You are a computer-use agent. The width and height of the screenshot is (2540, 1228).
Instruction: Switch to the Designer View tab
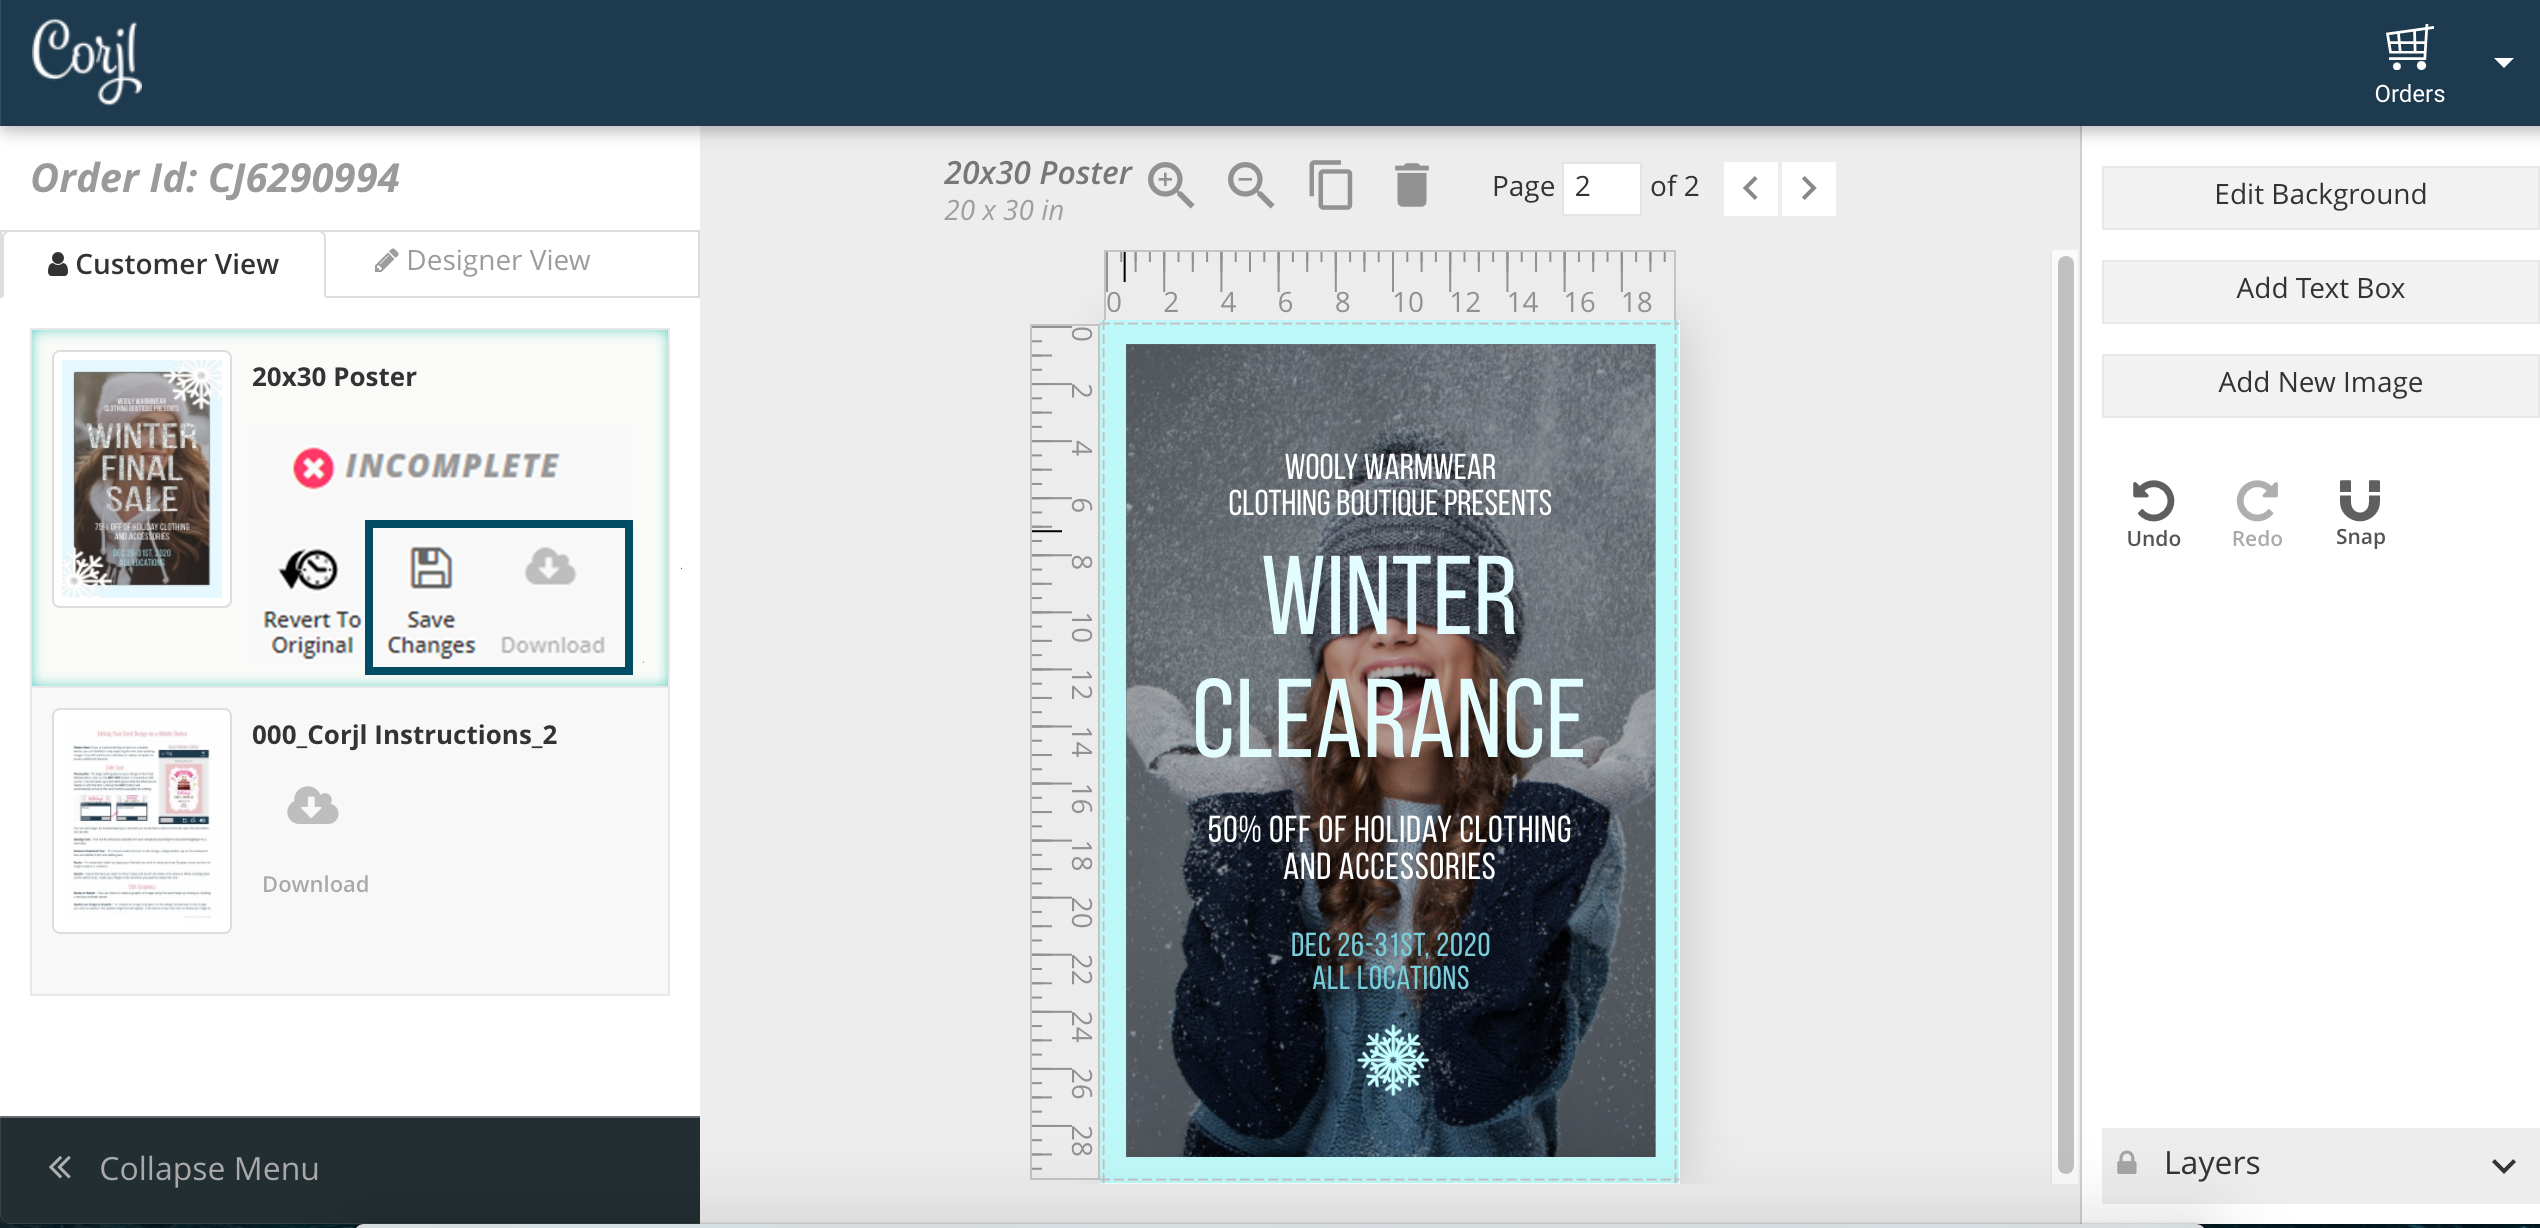point(483,261)
